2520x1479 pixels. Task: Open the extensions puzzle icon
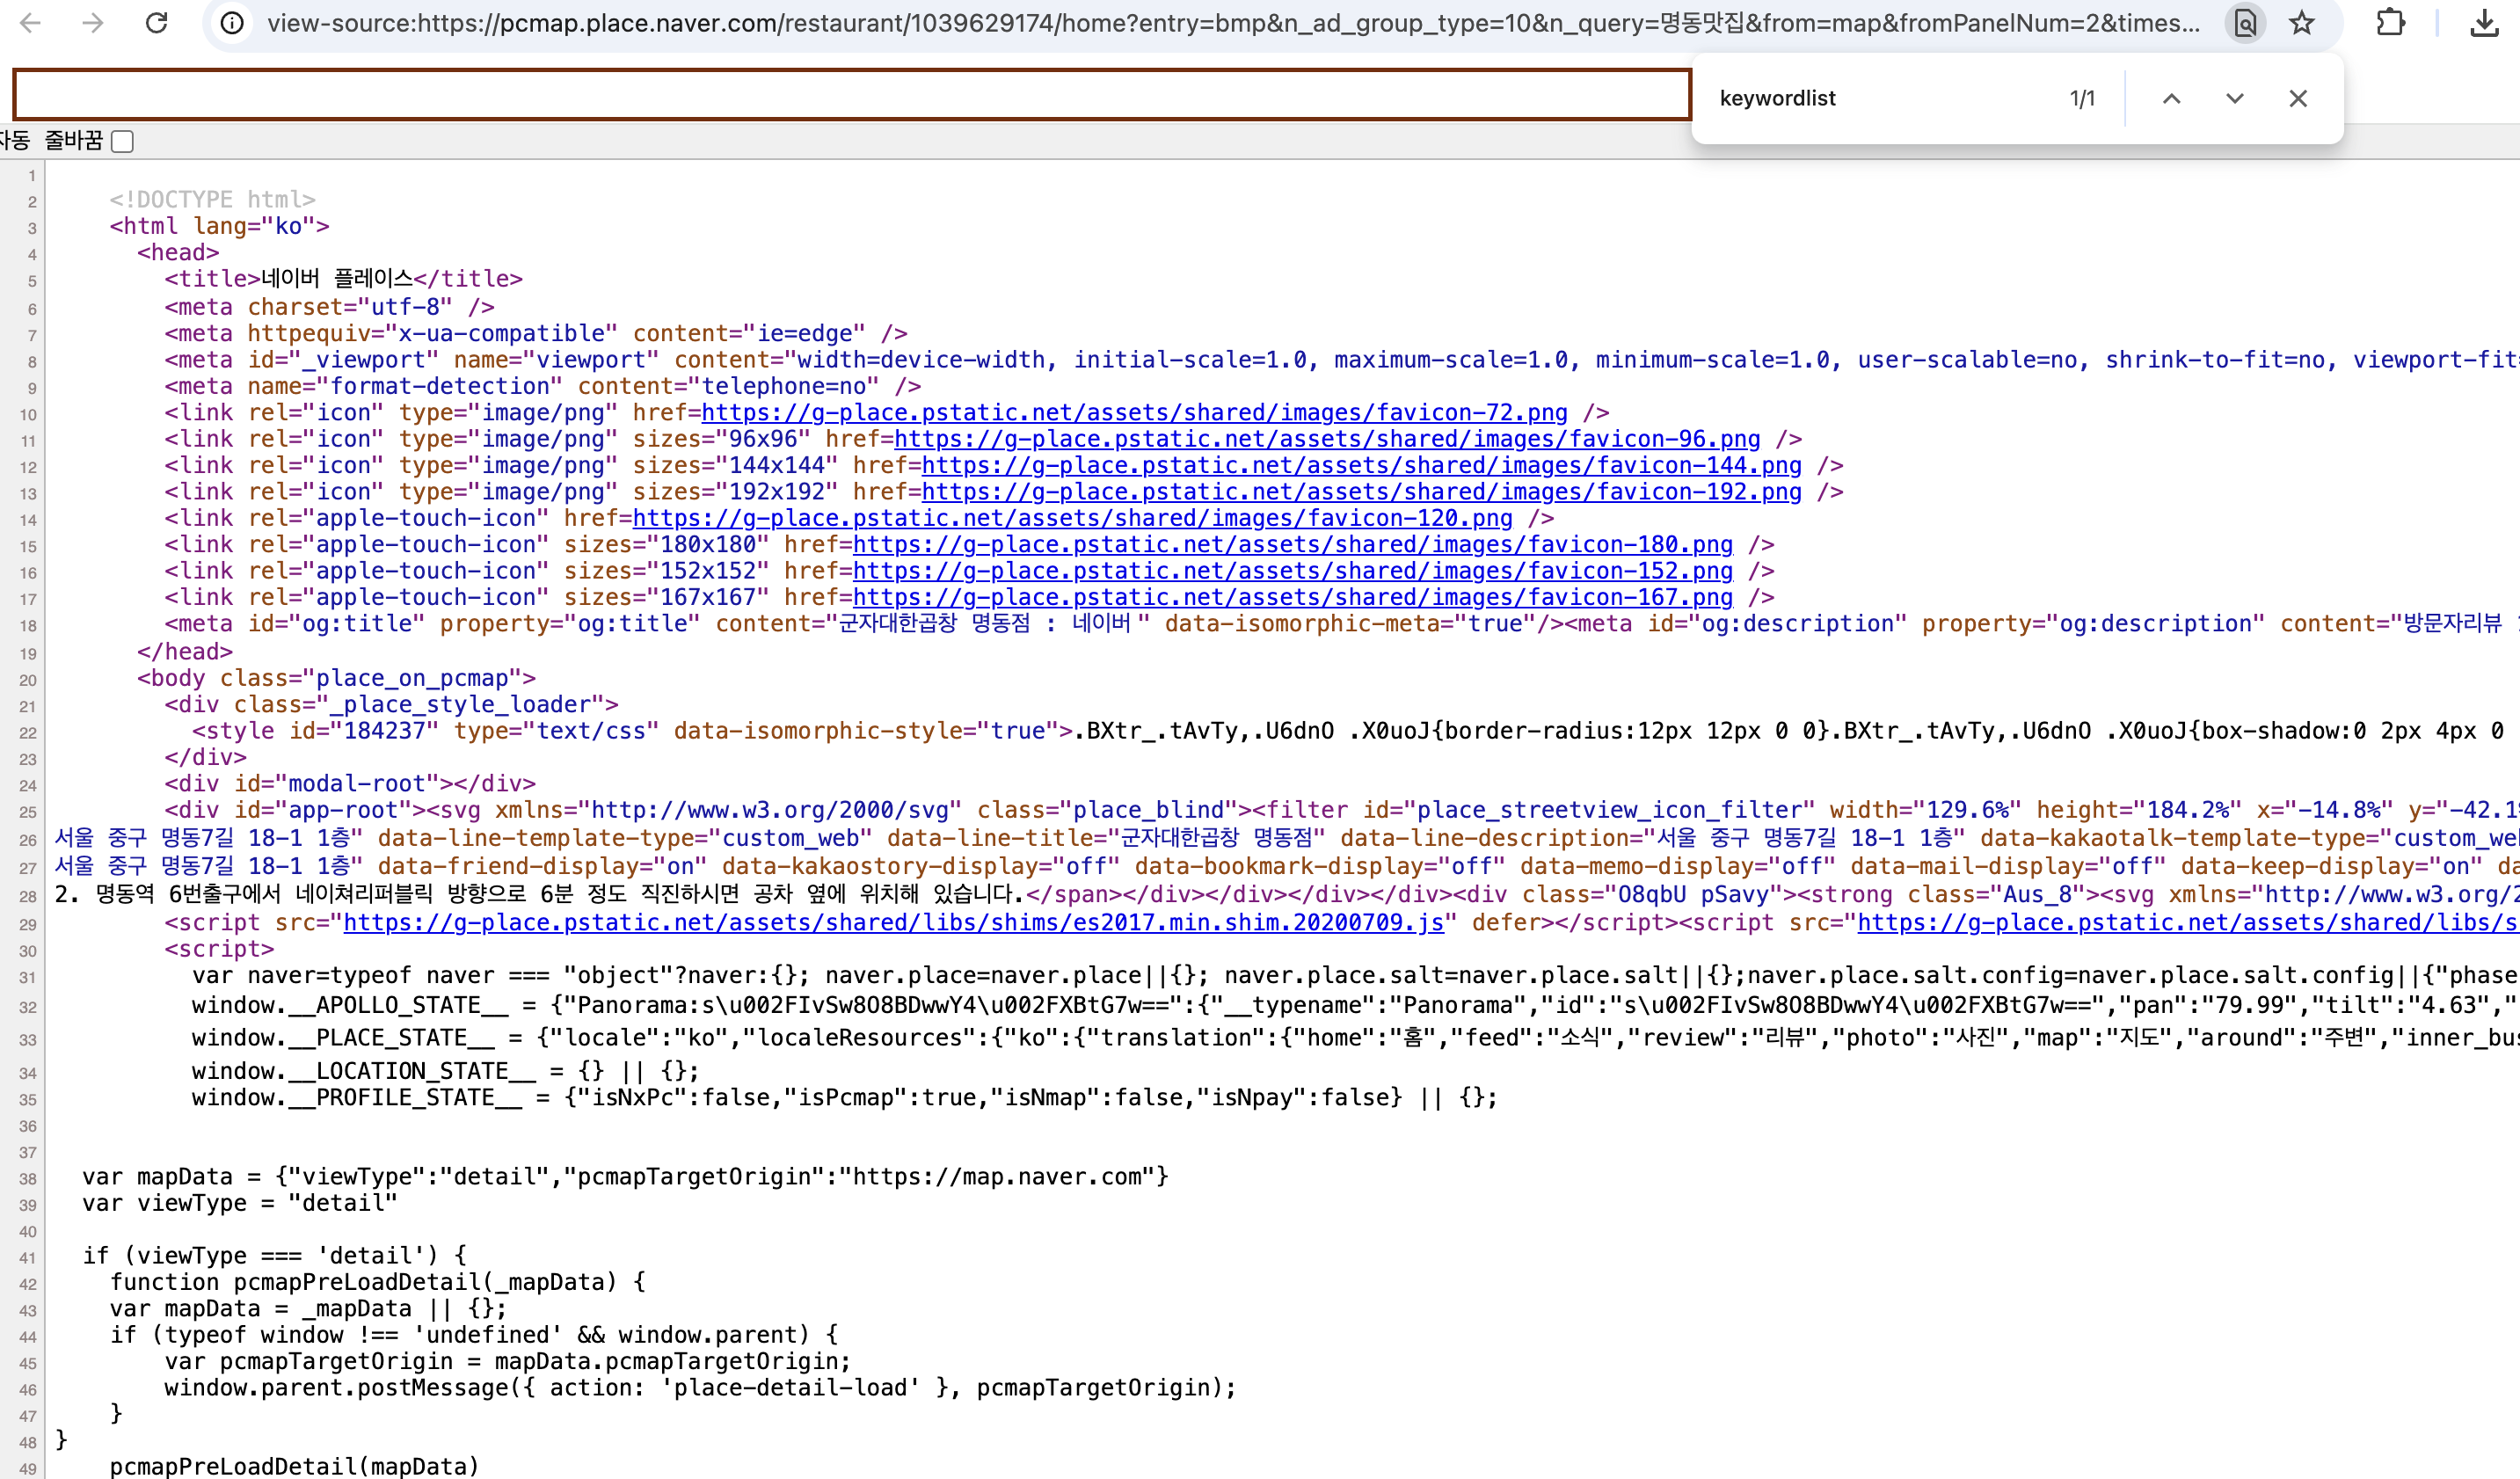pos(2390,22)
